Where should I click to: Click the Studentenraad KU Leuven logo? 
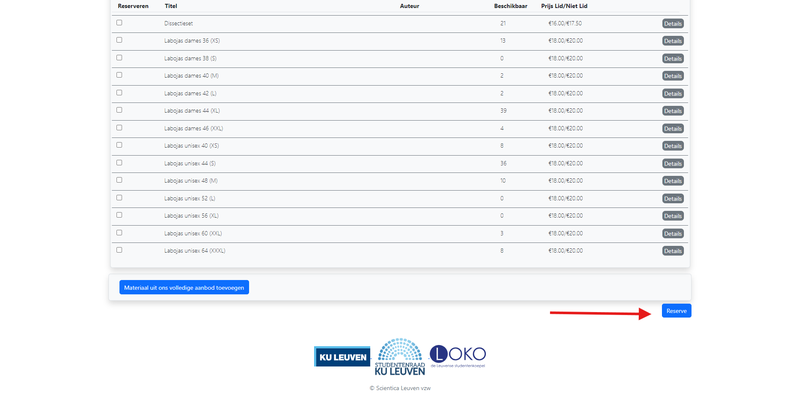point(400,356)
